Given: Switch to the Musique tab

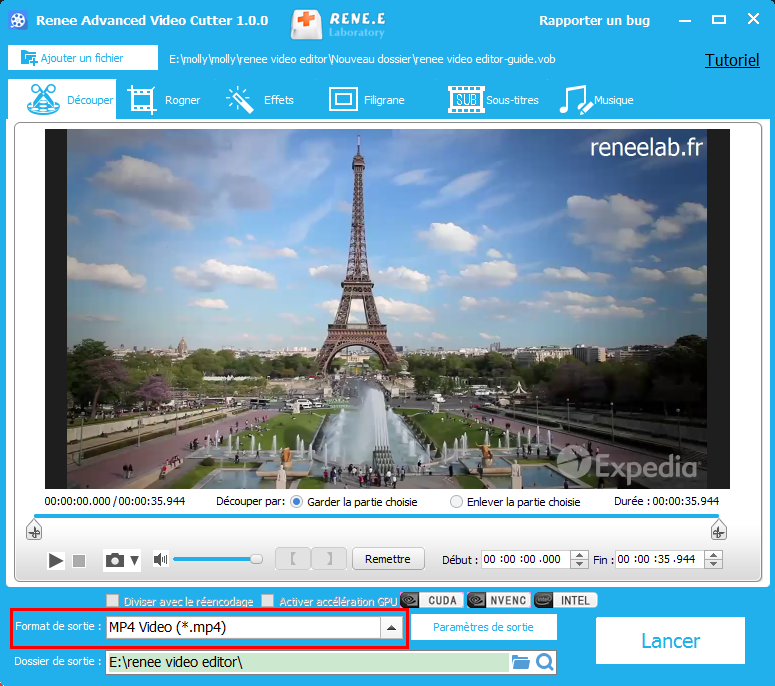Looking at the screenshot, I should (596, 100).
